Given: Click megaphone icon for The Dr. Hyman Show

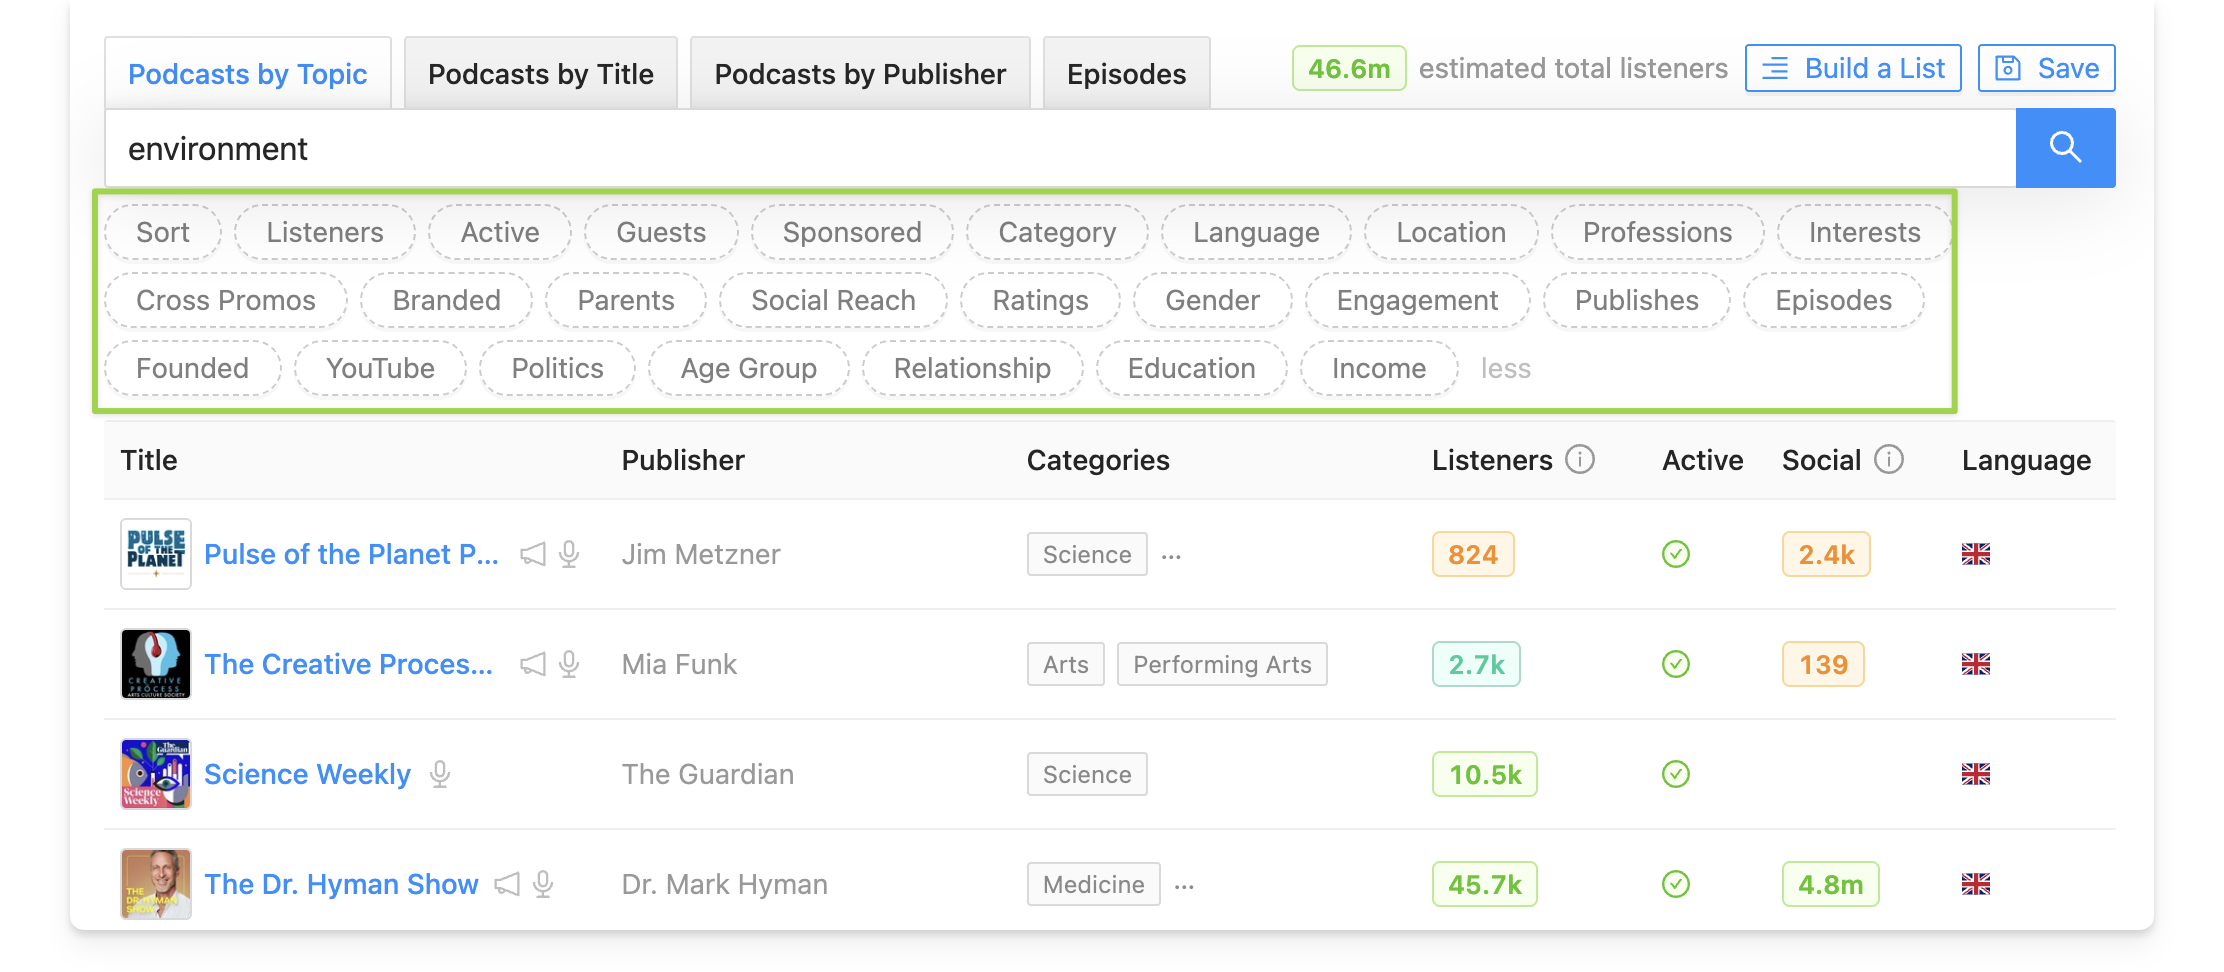Looking at the screenshot, I should click(507, 884).
